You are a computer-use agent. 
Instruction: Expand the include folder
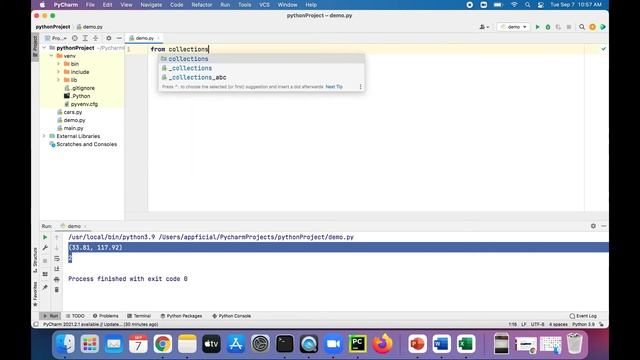pos(58,72)
